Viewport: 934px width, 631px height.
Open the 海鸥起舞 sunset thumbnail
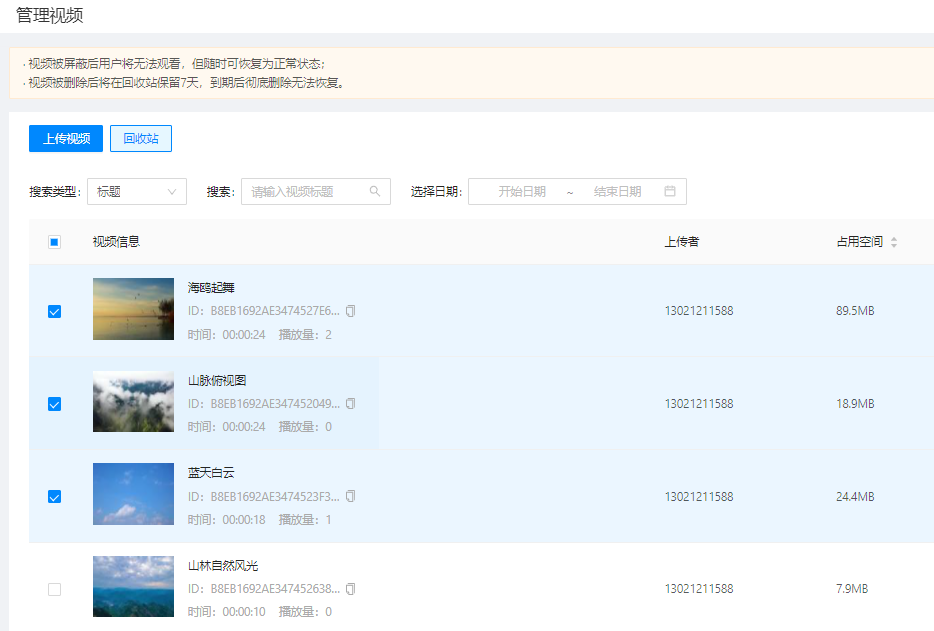(133, 309)
